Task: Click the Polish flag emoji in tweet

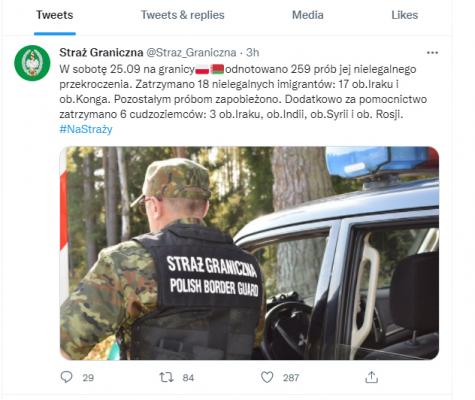Action: point(202,69)
